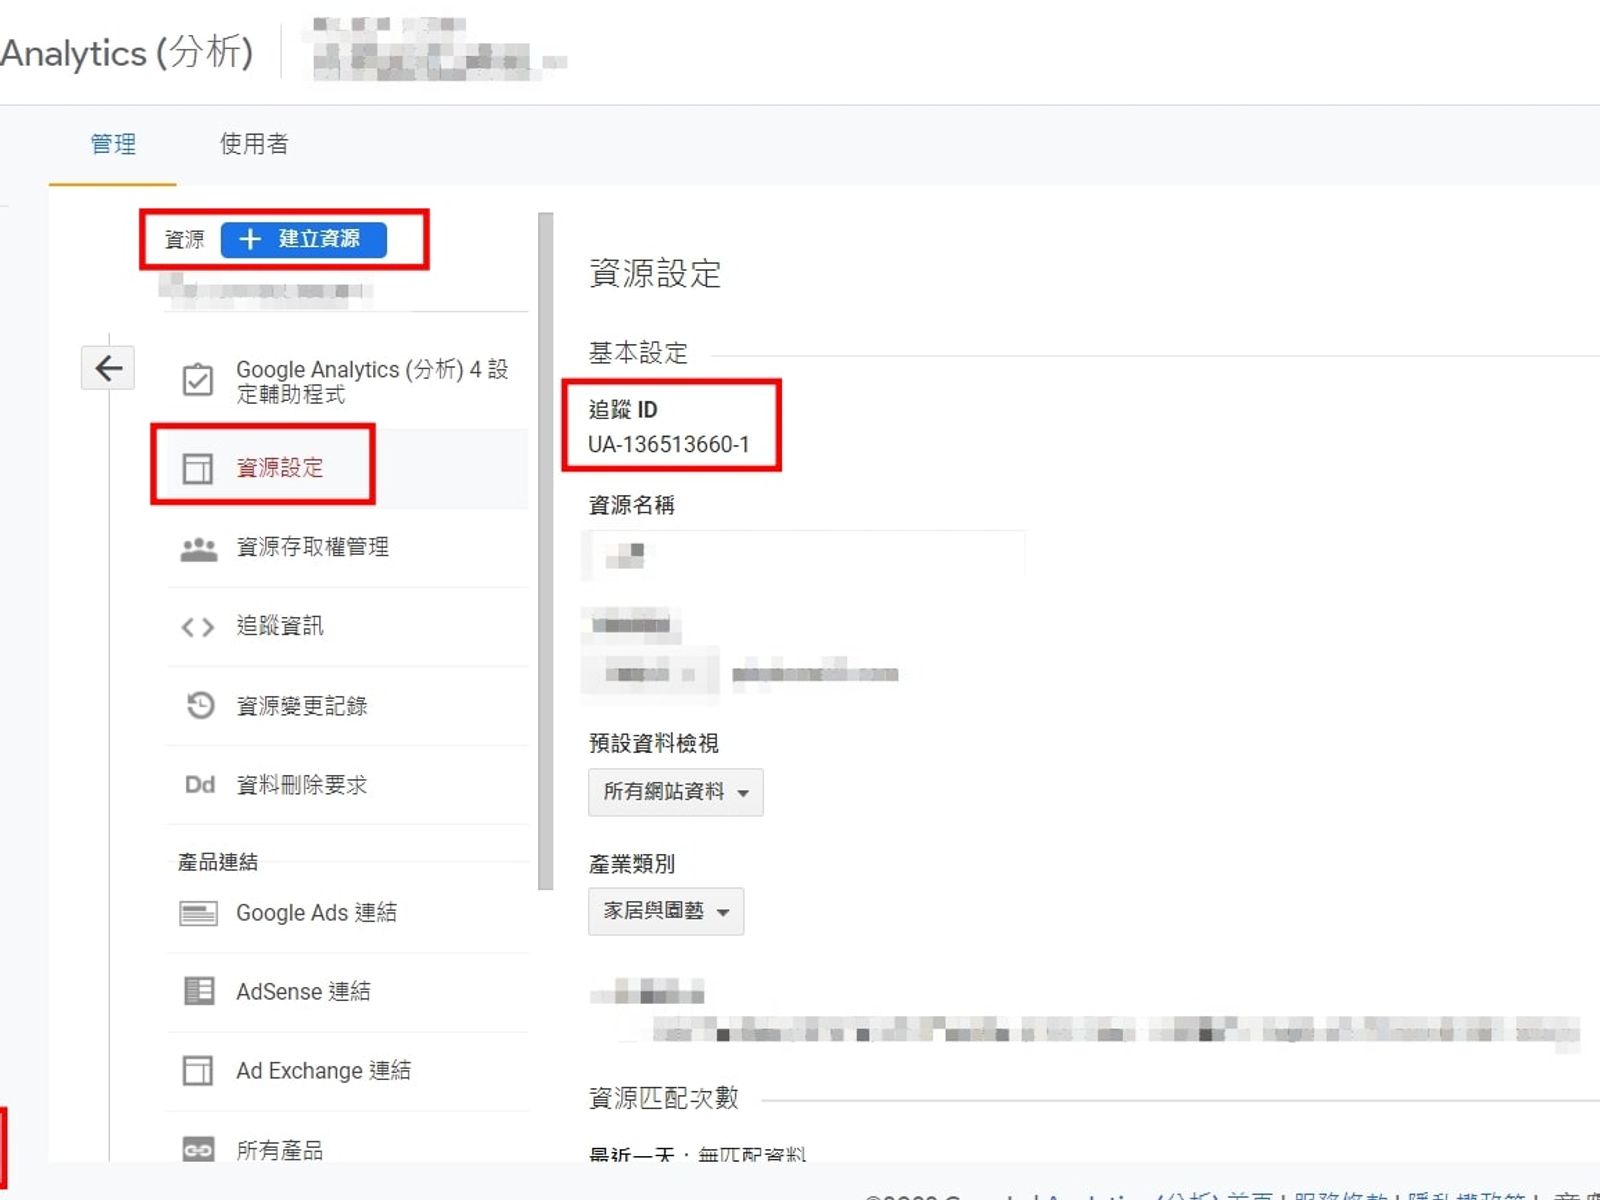Create a new property with 建立資源
Image resolution: width=1600 pixels, height=1200 pixels.
[x=303, y=239]
